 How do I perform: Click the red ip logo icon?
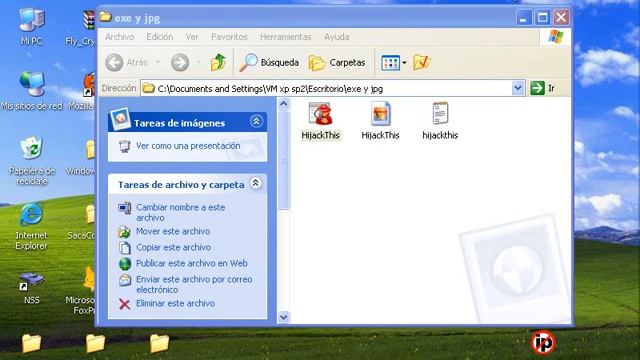[x=543, y=342]
